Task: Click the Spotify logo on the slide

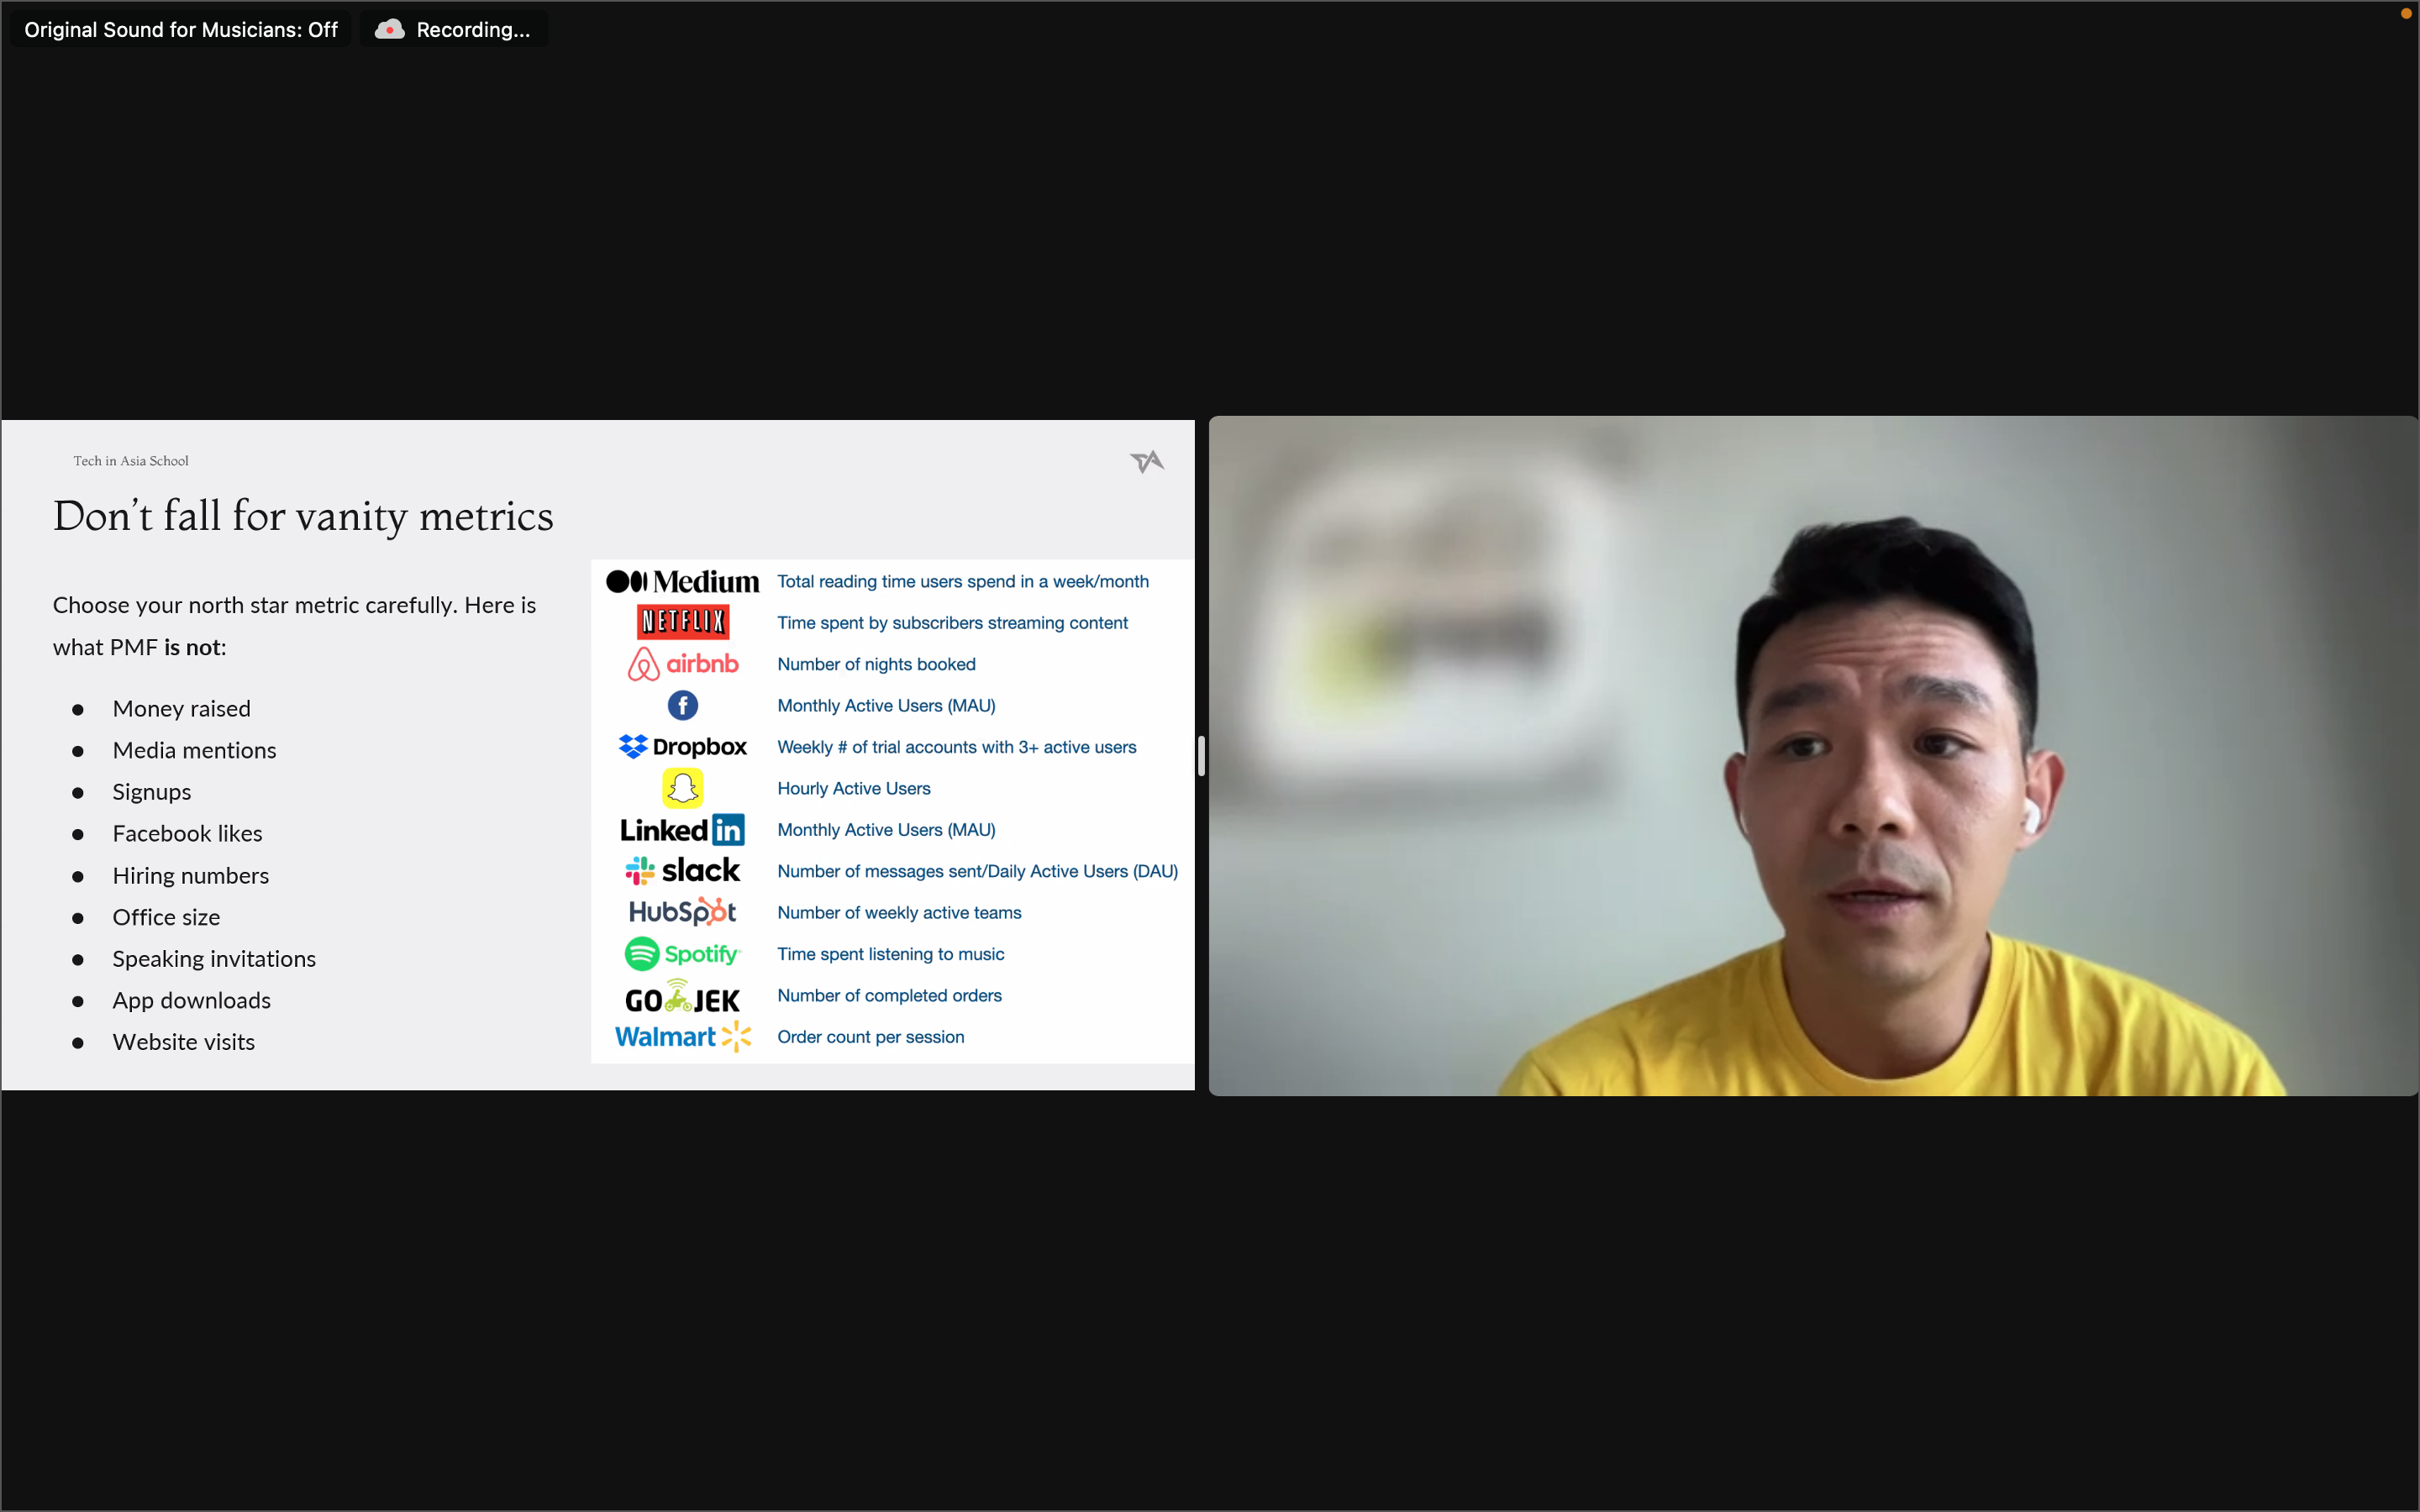Action: (683, 954)
